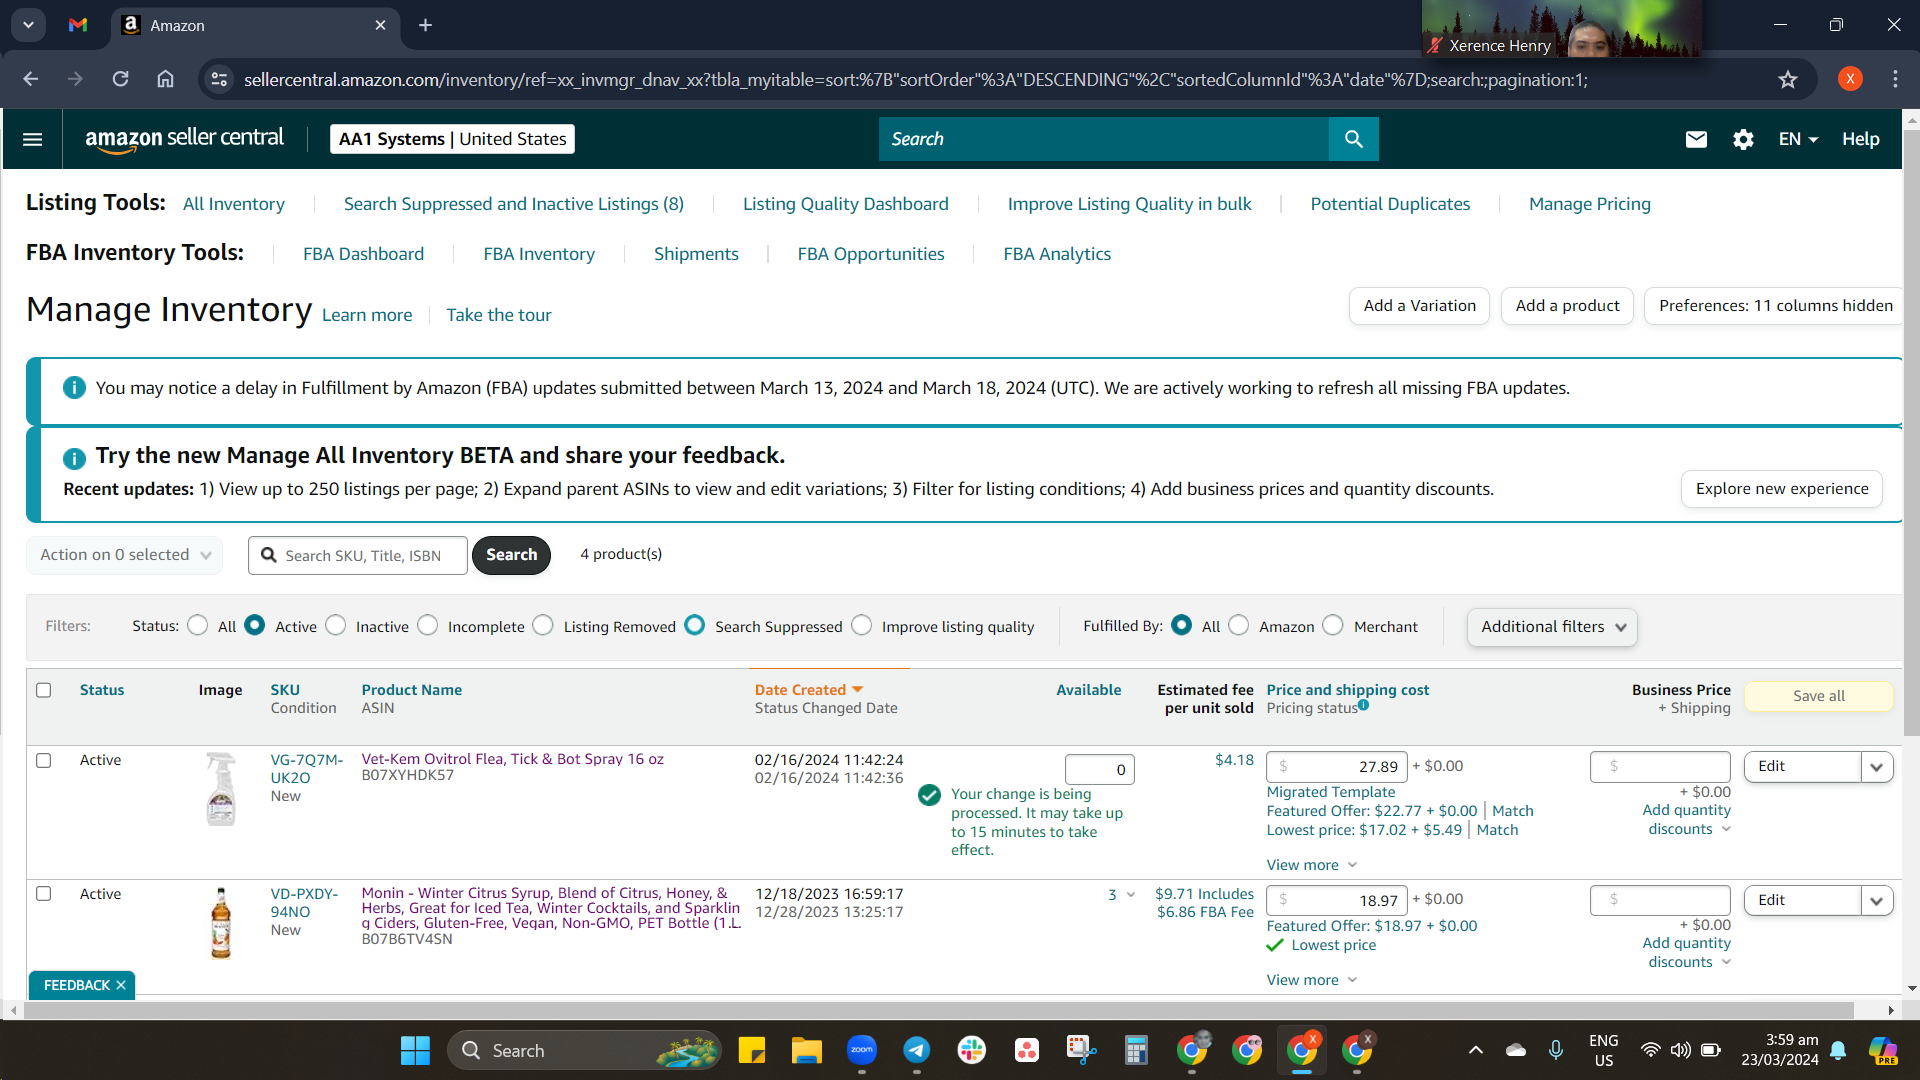Open Calculator from the taskbar
Image resolution: width=1920 pixels, height=1080 pixels.
(x=1136, y=1050)
